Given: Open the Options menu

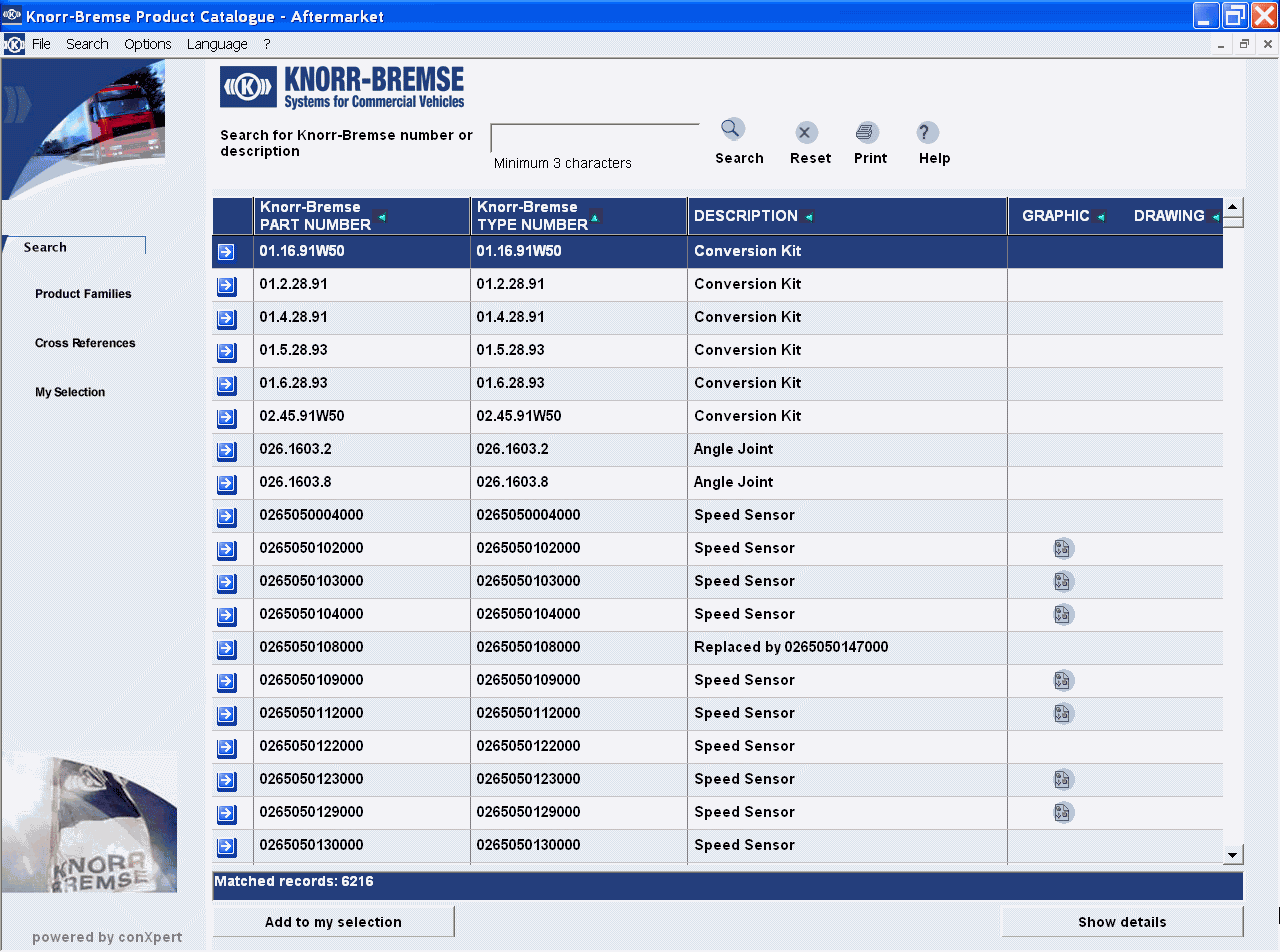Looking at the screenshot, I should tap(148, 44).
